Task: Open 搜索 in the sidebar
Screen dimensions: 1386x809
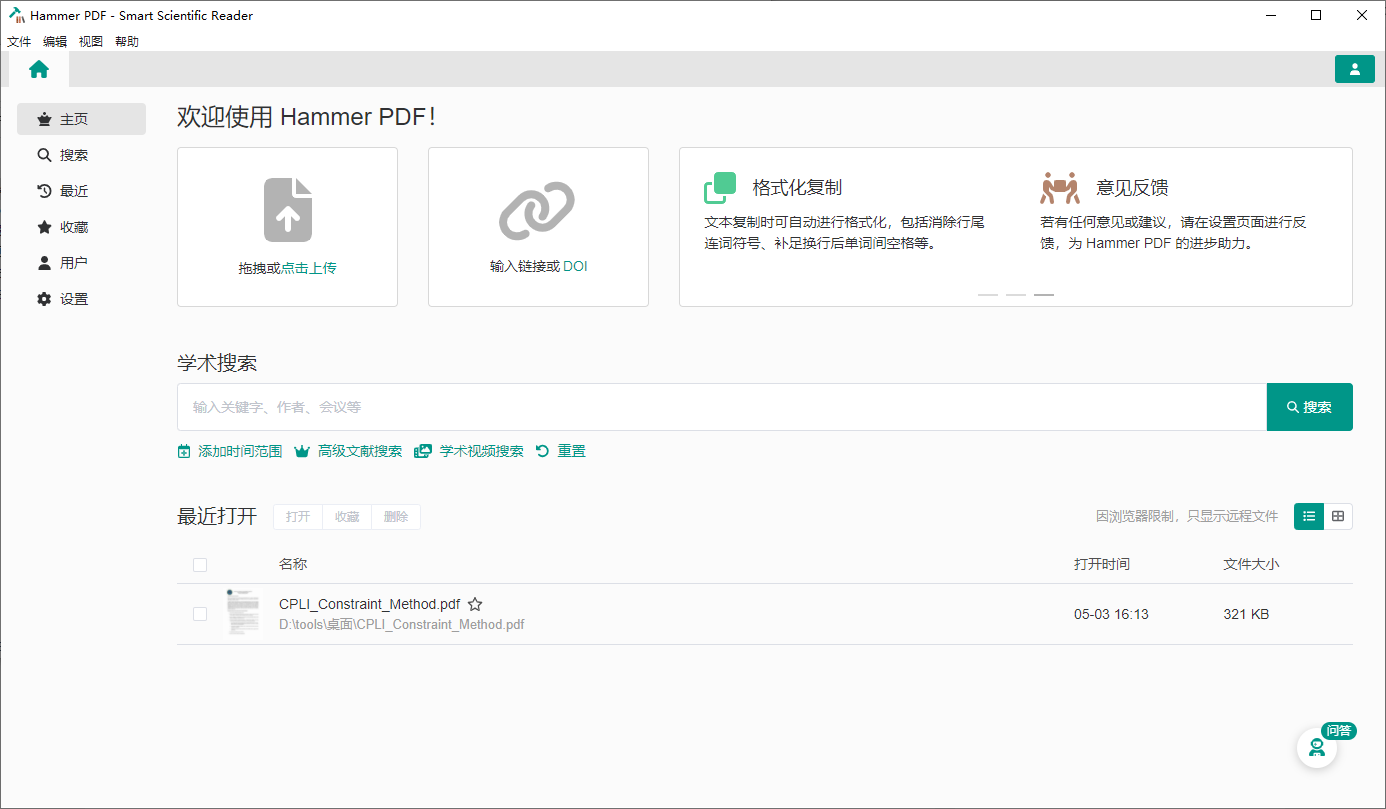Action: (81, 155)
